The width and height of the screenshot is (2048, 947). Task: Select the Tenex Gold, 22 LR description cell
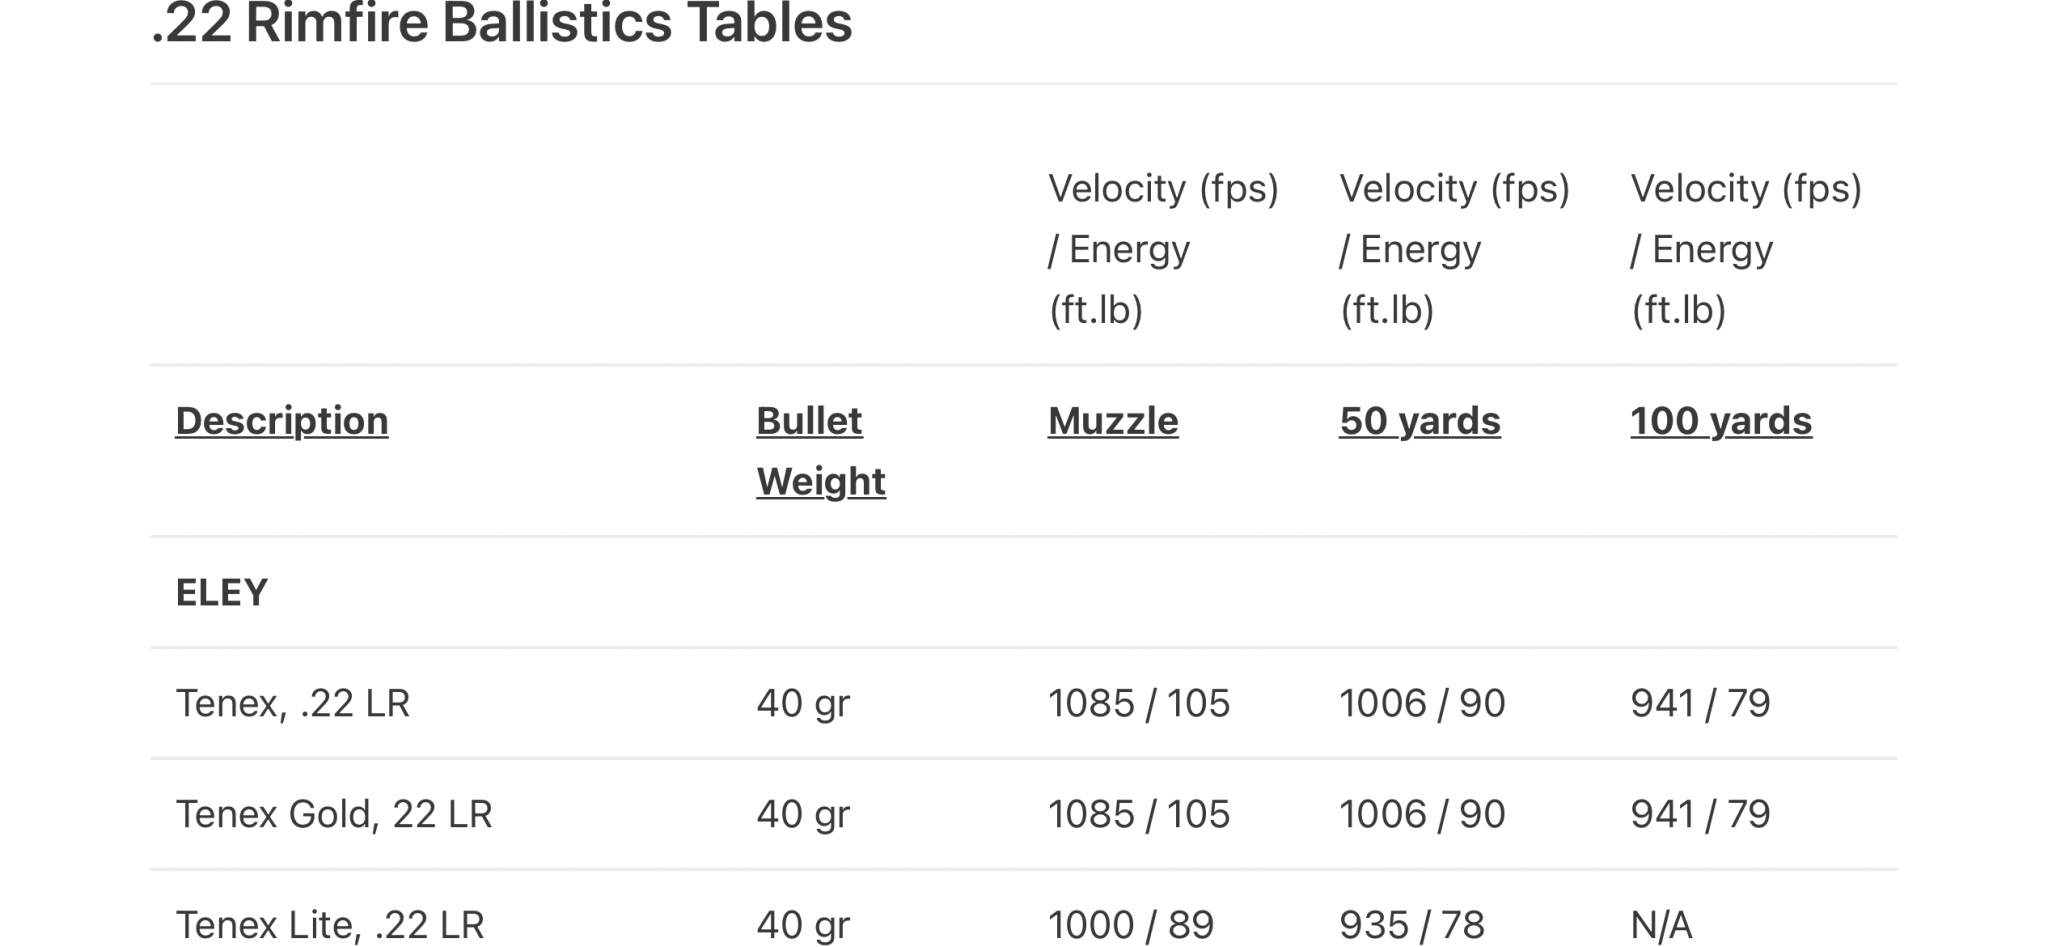(334, 815)
